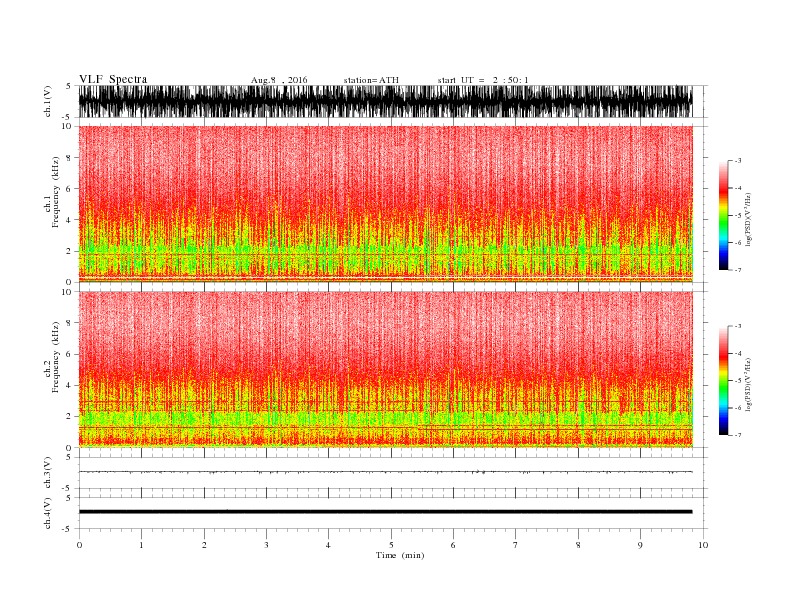The width and height of the screenshot is (792, 612).
Task: Click time axis tick label "10"
Action: (x=703, y=545)
